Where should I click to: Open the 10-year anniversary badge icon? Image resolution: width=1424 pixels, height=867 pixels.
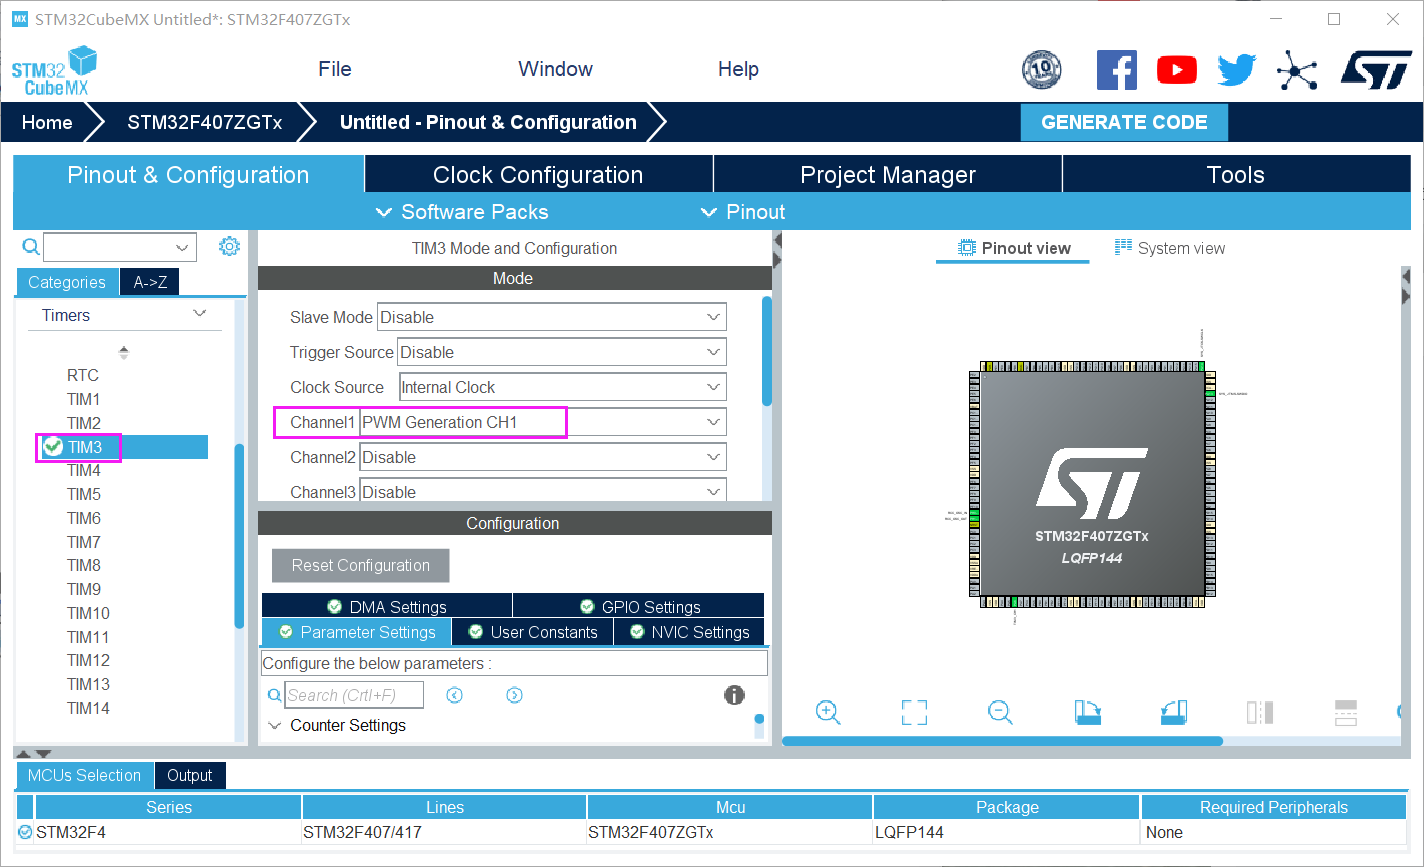[x=1041, y=70]
